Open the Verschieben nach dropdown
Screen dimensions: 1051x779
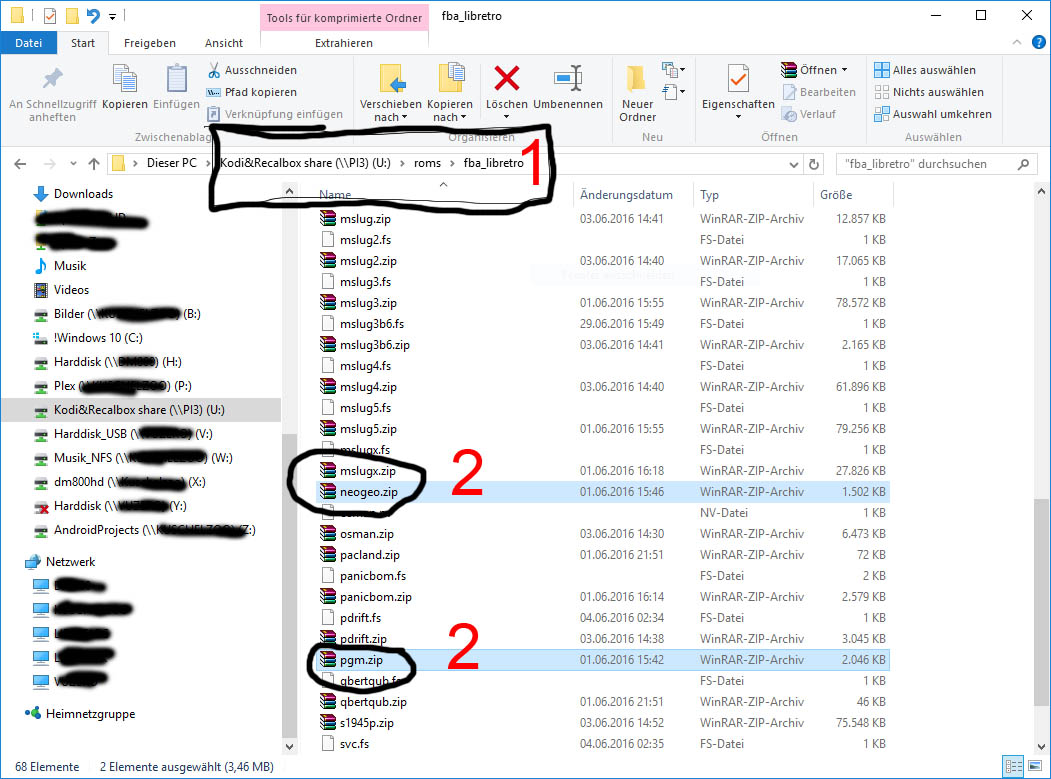click(390, 117)
